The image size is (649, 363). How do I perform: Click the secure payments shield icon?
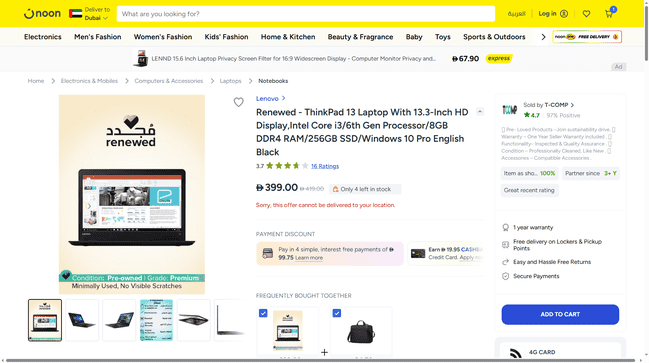[505, 276]
